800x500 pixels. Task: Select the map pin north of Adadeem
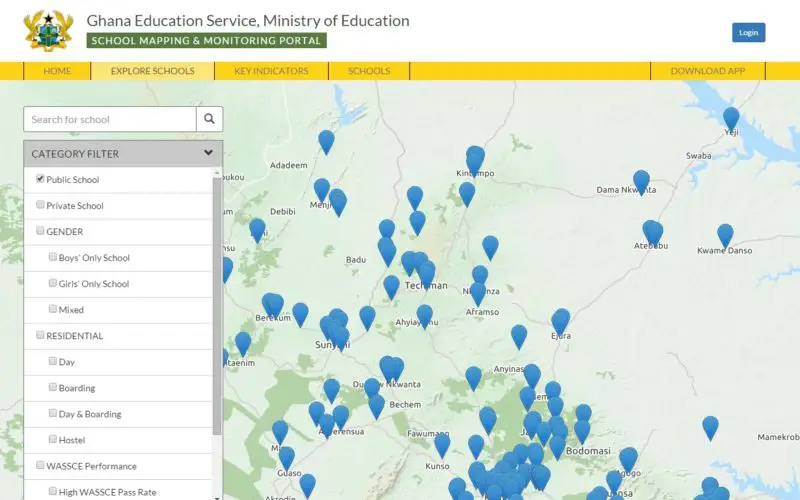[327, 142]
